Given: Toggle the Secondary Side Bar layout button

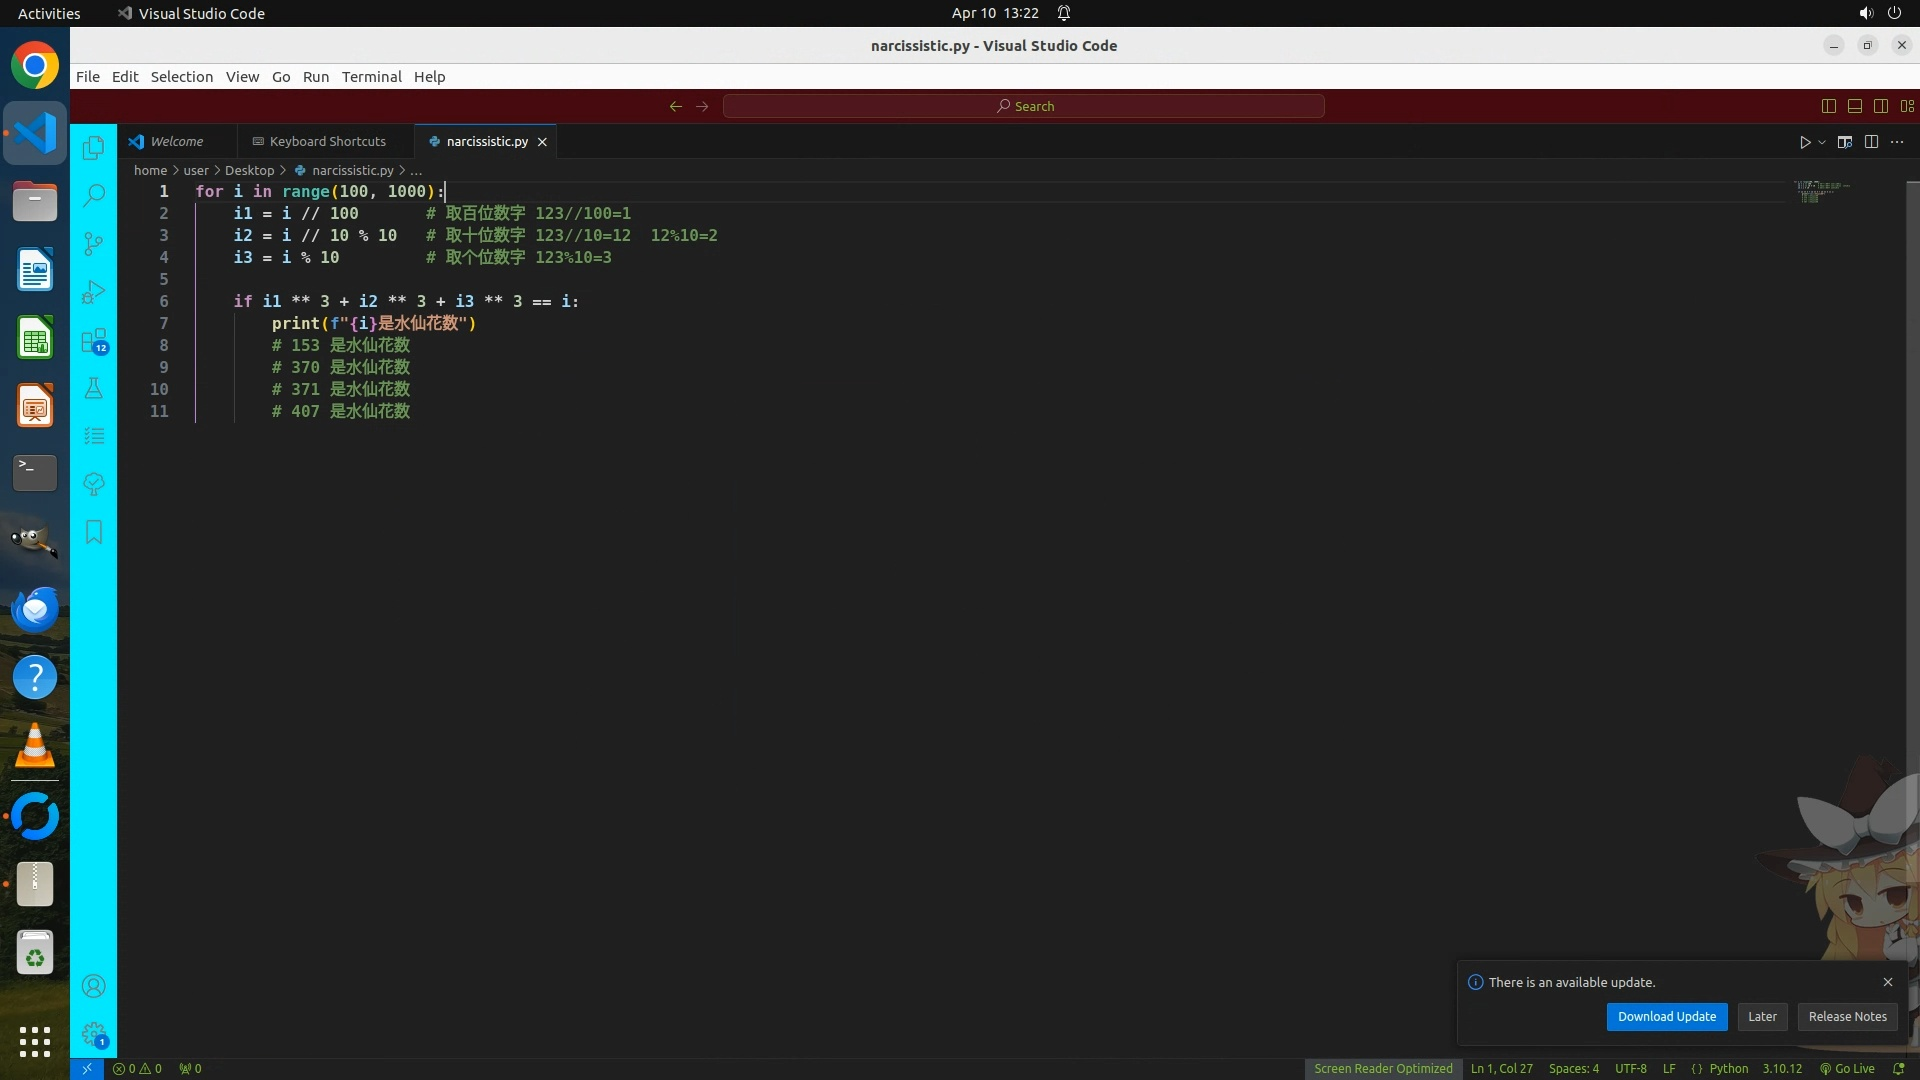Looking at the screenshot, I should click(1880, 106).
